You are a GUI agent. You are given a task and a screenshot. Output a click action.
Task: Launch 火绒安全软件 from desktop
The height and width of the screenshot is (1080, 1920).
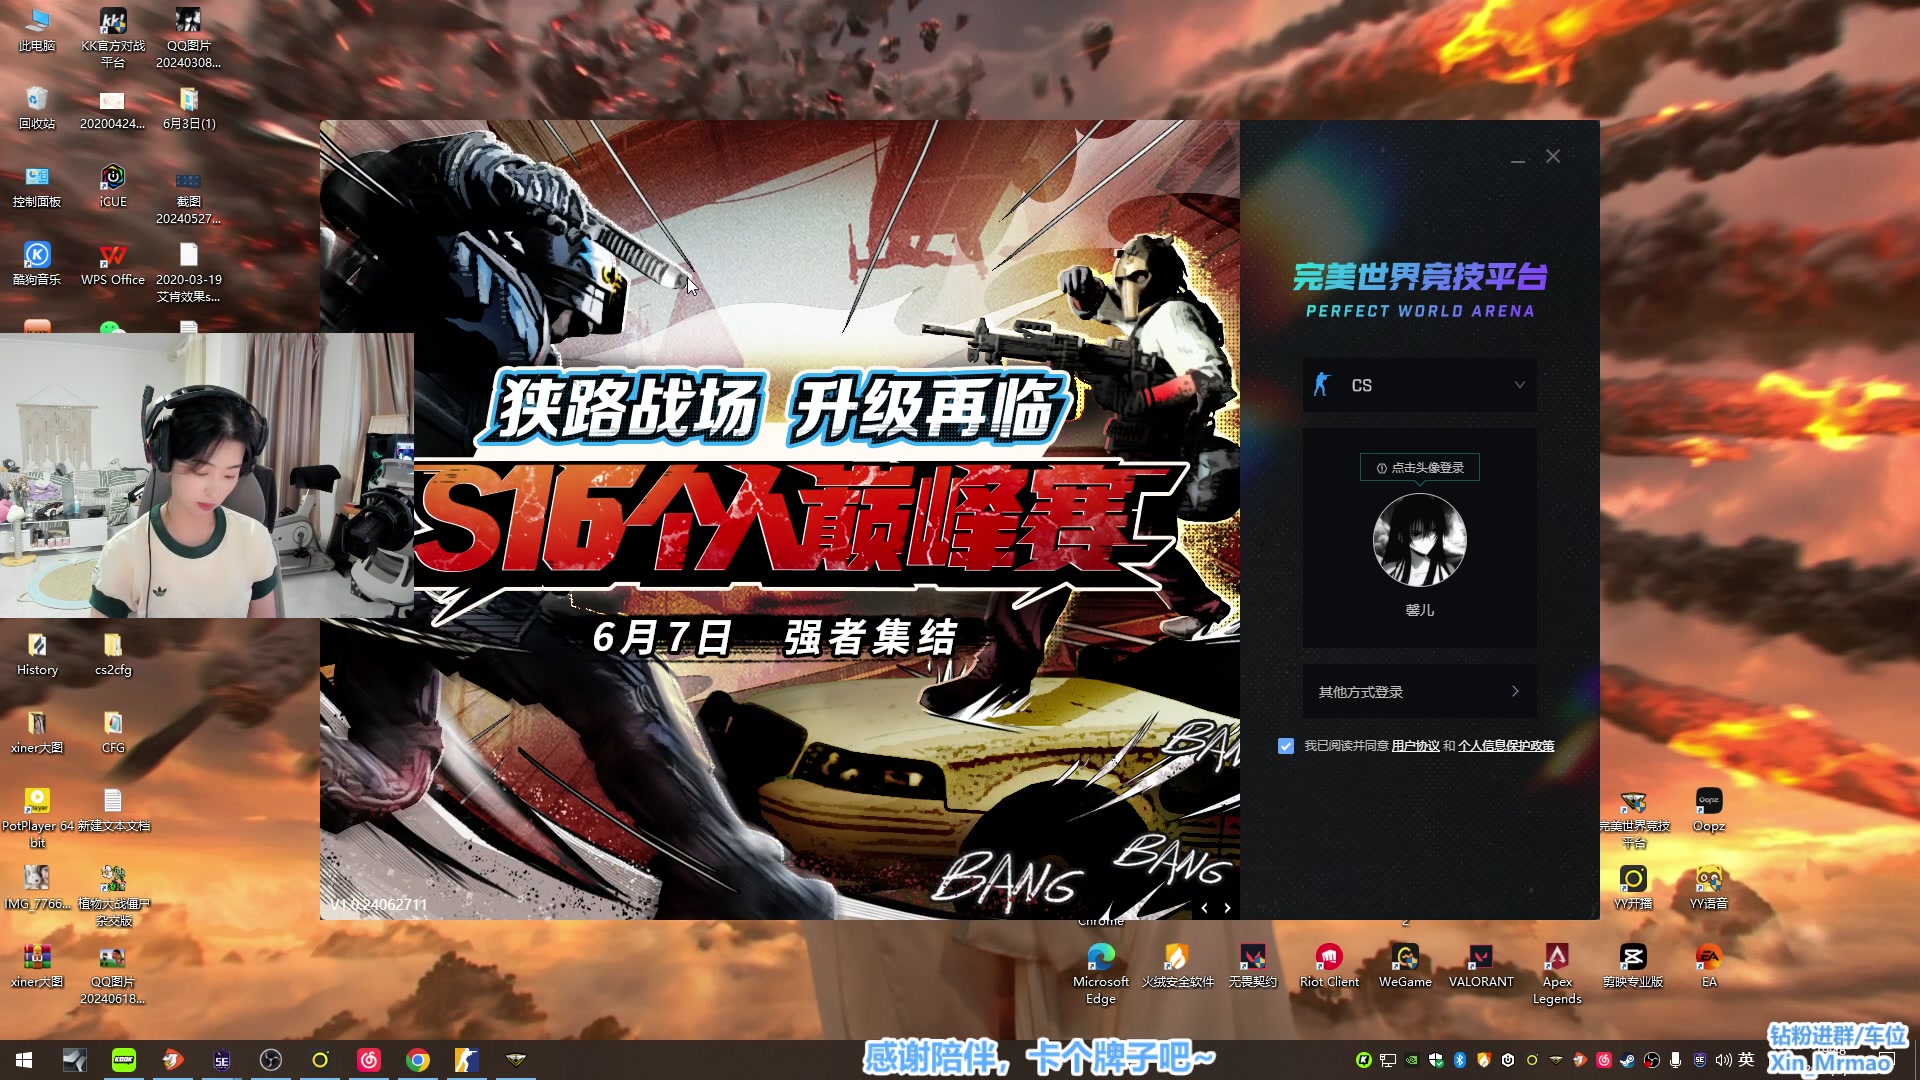(1177, 966)
